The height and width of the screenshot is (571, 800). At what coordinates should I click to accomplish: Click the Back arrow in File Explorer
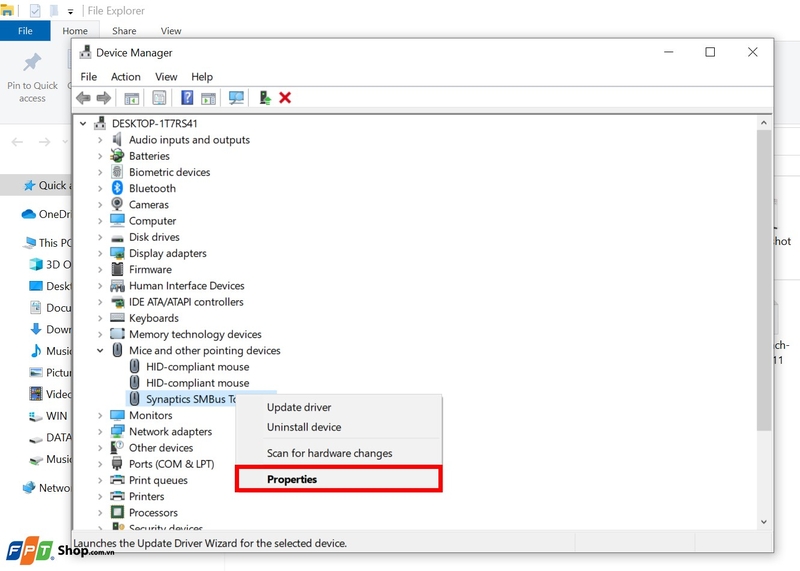point(17,142)
